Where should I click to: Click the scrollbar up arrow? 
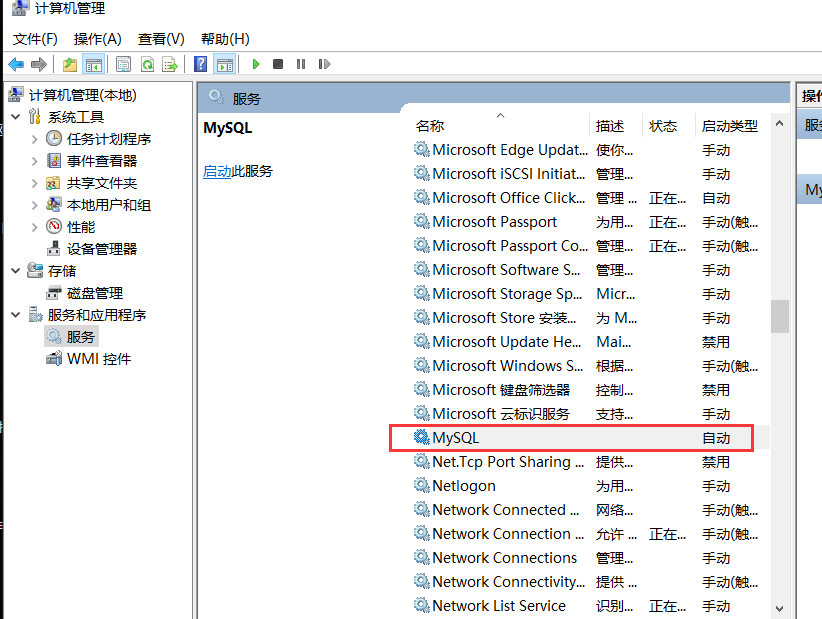(780, 124)
